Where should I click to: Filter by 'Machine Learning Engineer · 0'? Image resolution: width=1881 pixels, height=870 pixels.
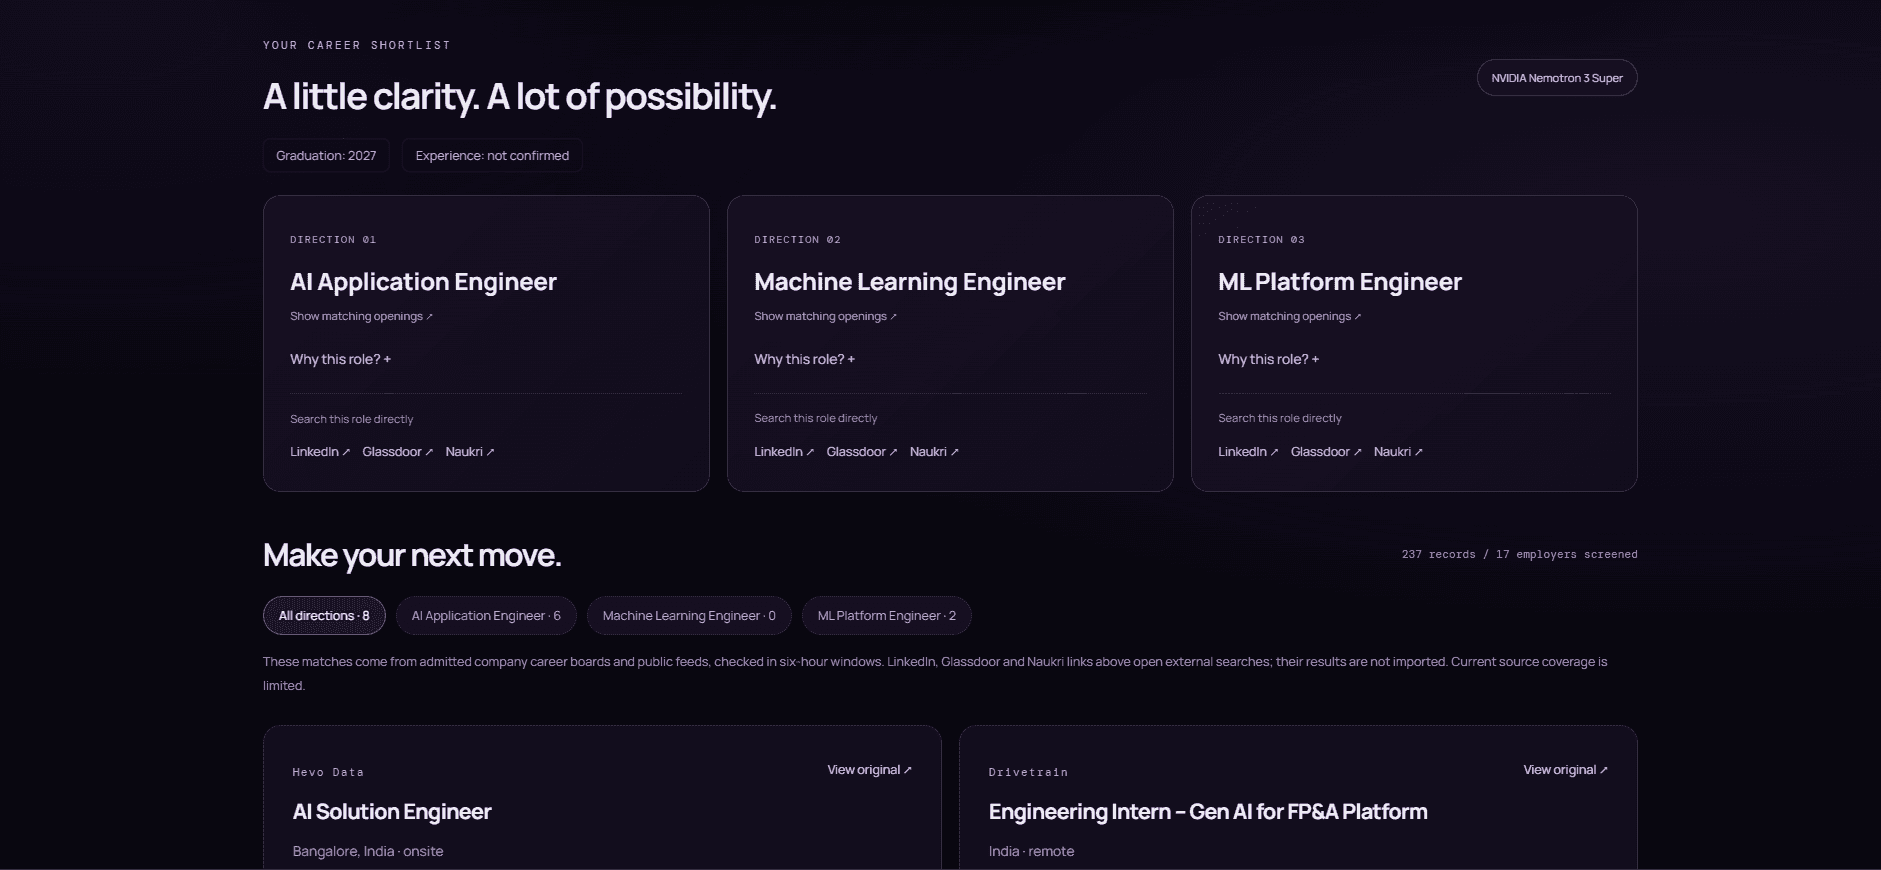click(x=689, y=616)
